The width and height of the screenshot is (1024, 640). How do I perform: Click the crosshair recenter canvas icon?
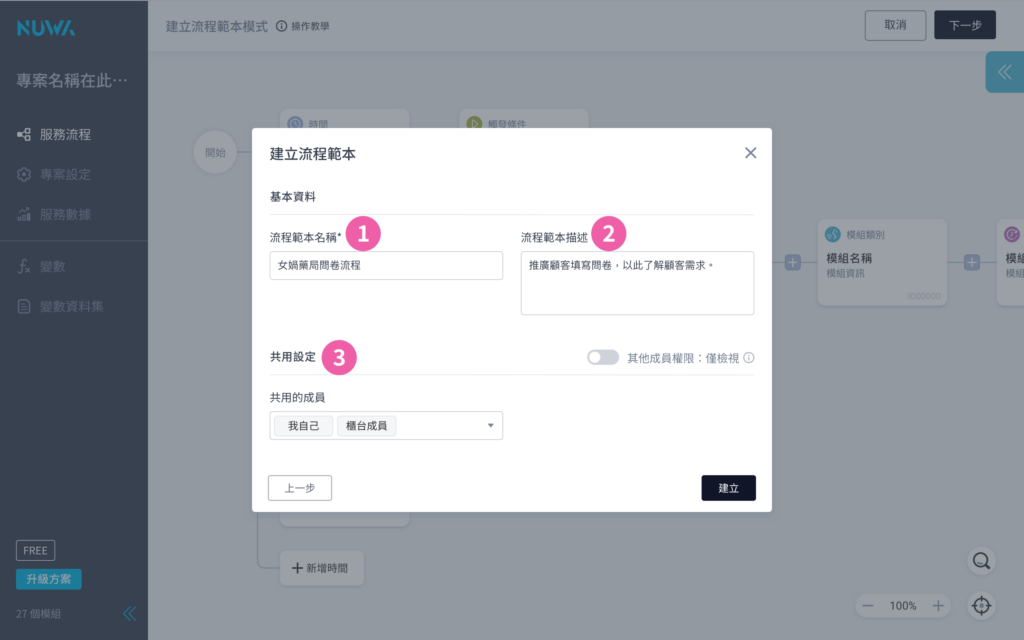pos(981,605)
